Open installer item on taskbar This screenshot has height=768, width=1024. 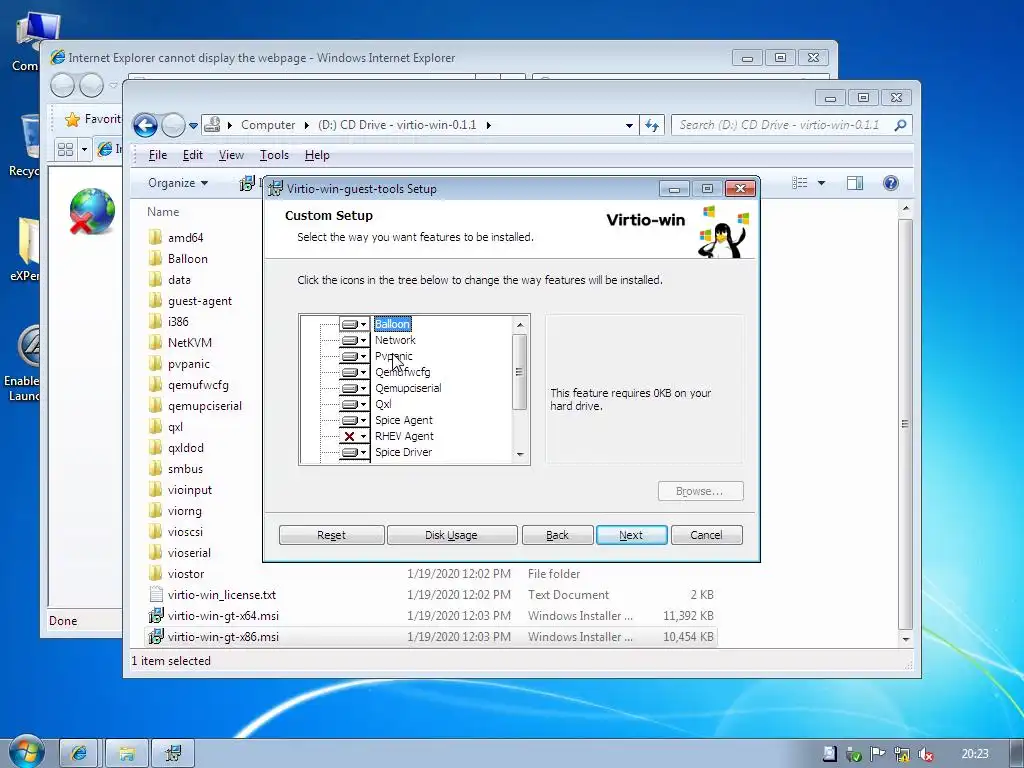pyautogui.click(x=174, y=754)
